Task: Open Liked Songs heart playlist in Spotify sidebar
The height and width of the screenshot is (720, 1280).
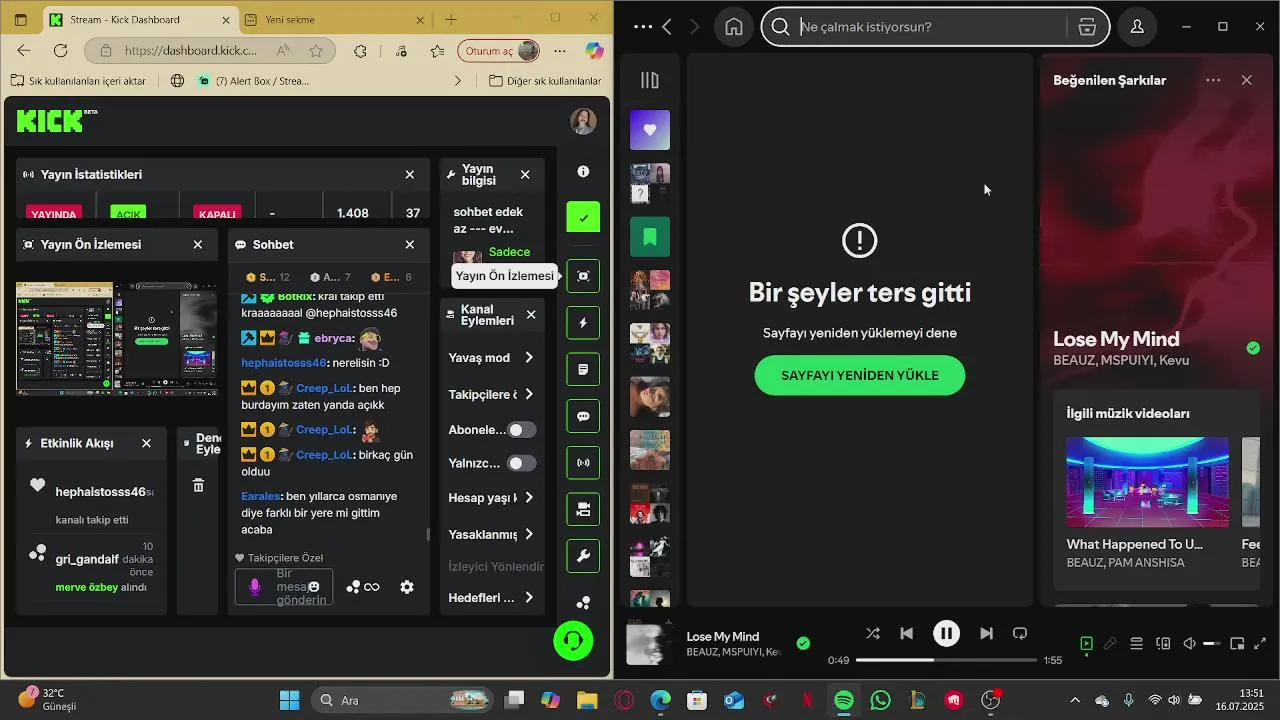Action: click(650, 130)
